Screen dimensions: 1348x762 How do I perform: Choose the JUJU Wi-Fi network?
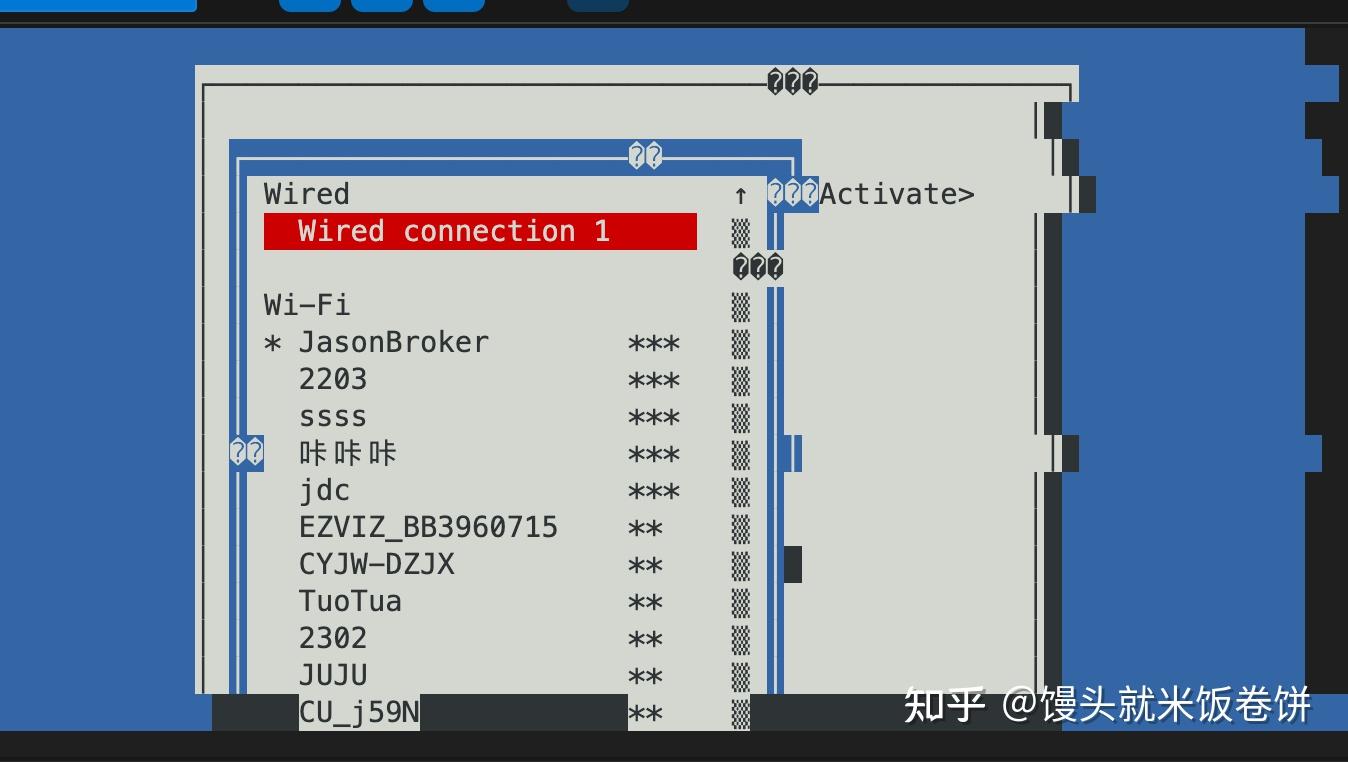click(480, 675)
